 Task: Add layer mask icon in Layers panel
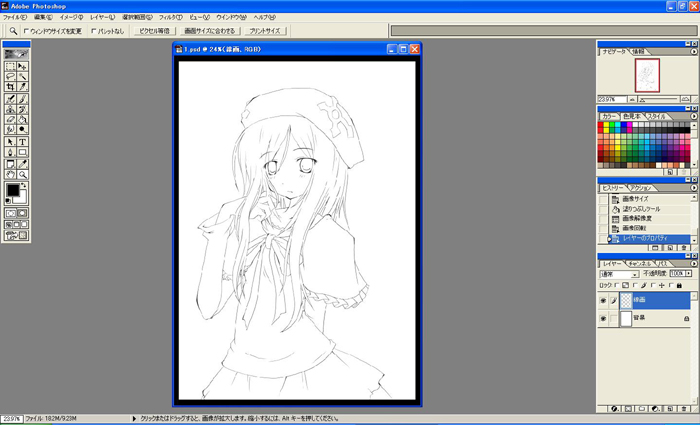(x=628, y=408)
